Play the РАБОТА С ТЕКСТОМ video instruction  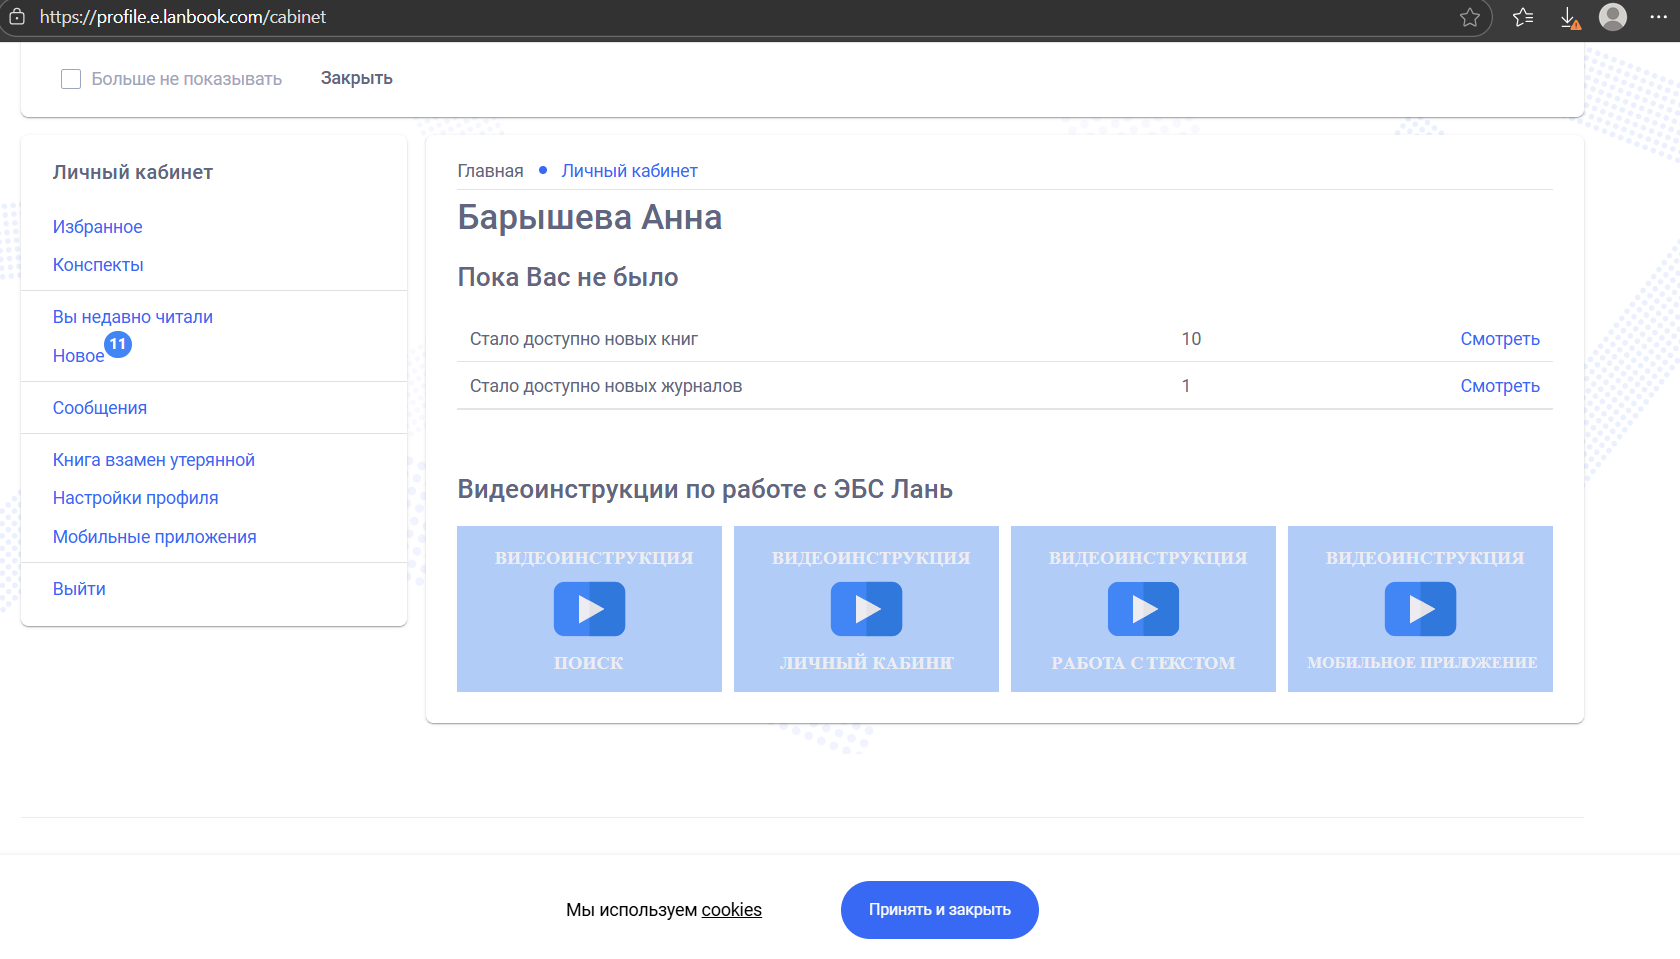click(1143, 608)
